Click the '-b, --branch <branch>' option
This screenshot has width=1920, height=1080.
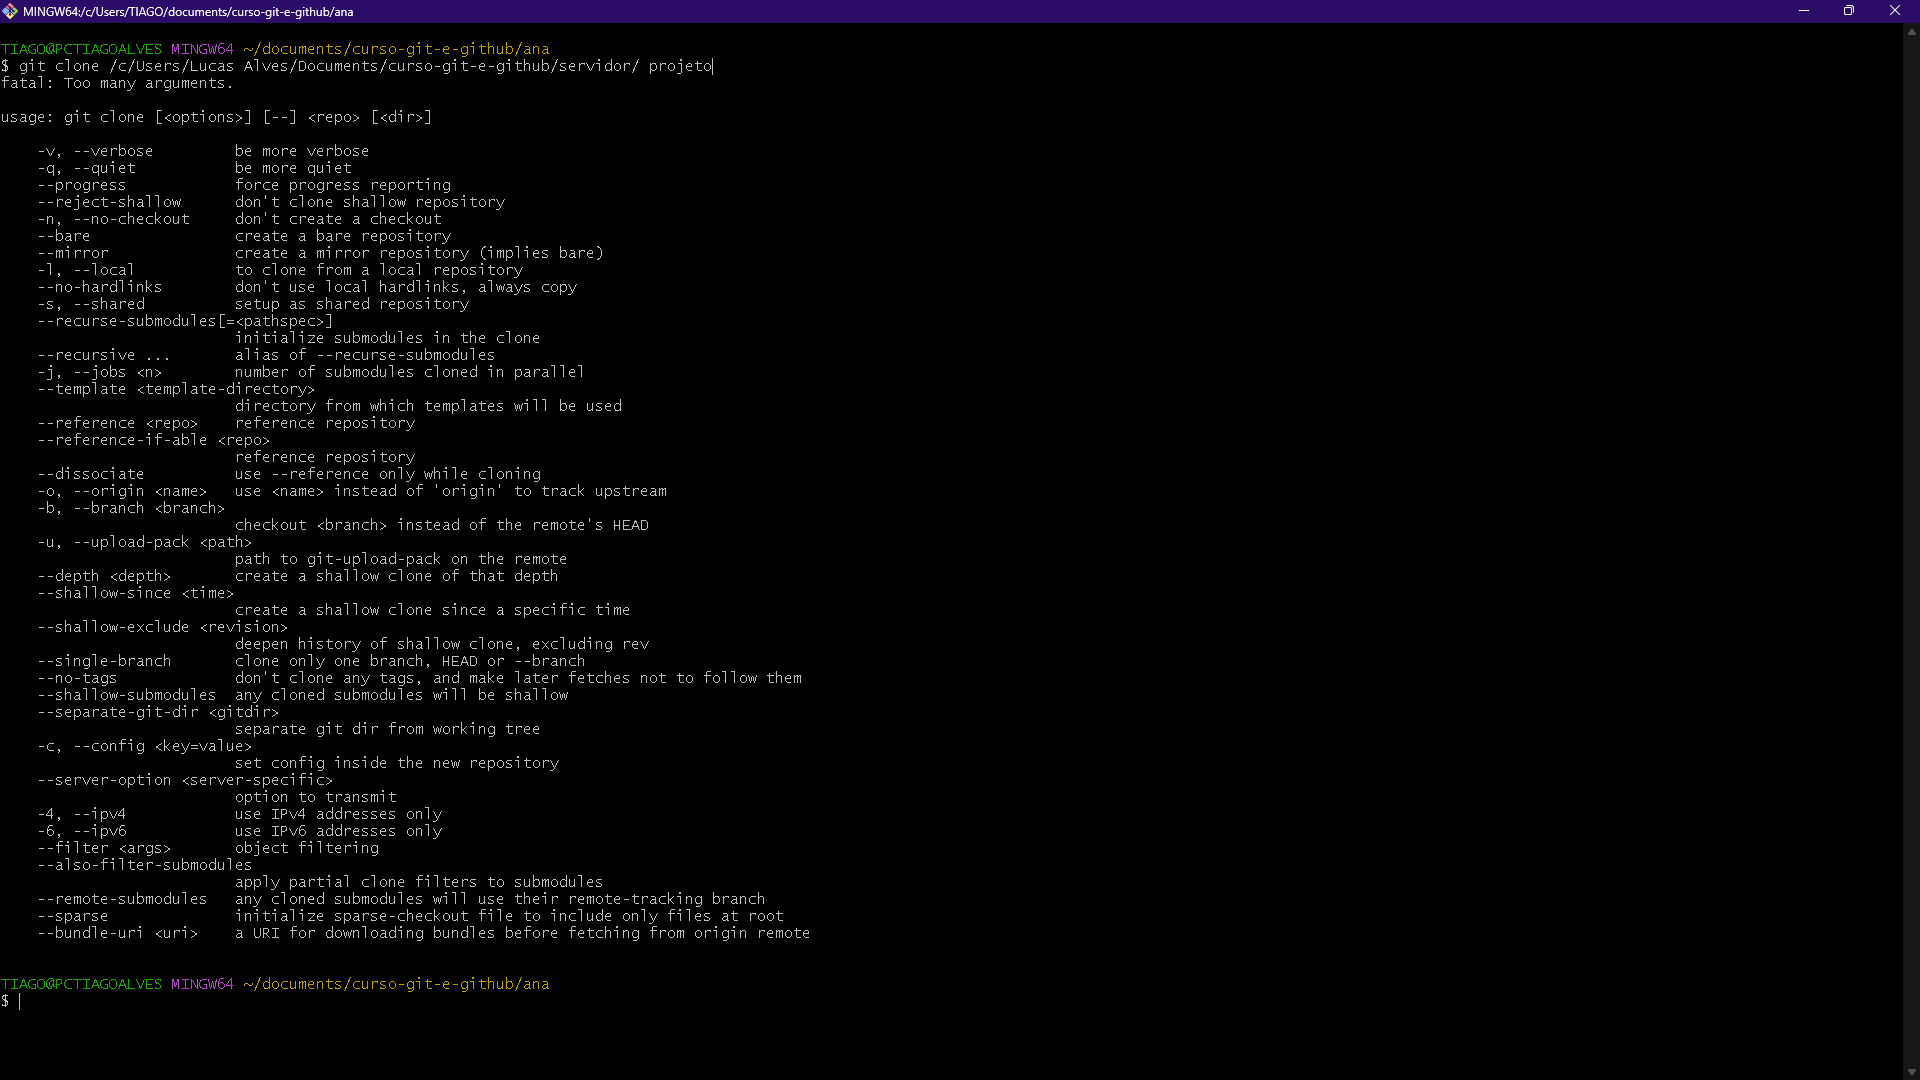(131, 508)
